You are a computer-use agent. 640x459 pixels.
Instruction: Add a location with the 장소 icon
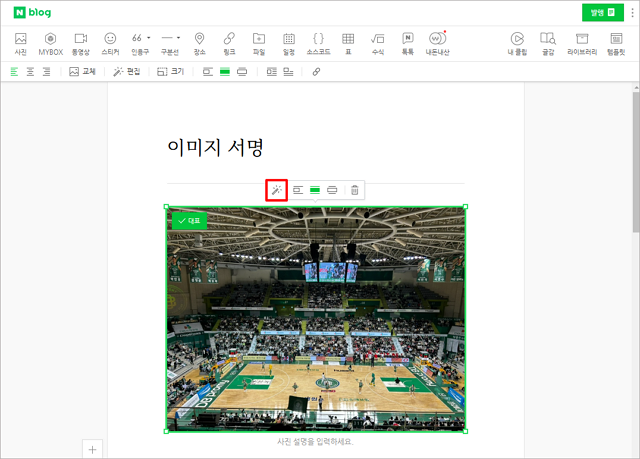tap(199, 42)
